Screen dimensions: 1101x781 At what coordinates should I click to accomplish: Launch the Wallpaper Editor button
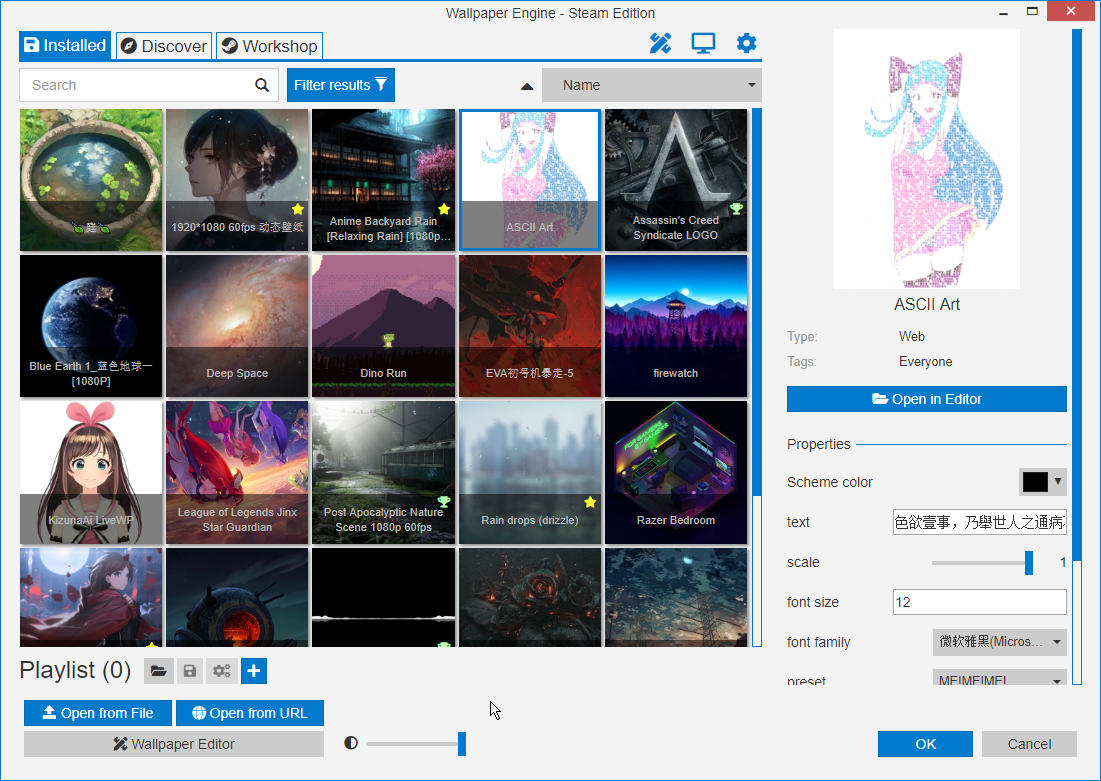tap(173, 744)
